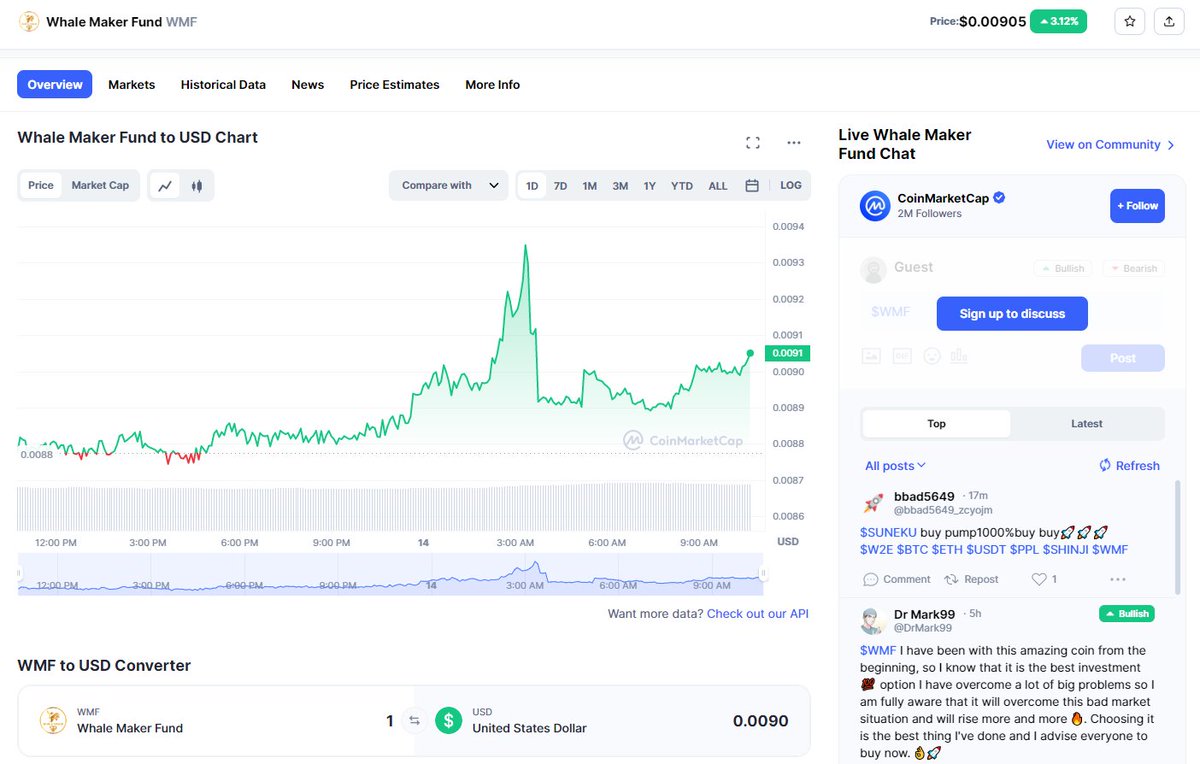Click the Whale Maker Fund logo icon in header
1200x764 pixels.
(x=30, y=21)
